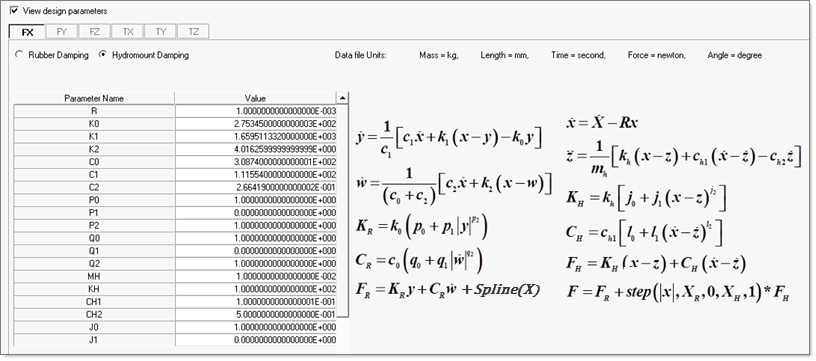
Task: Click the Parameter Name column header
Action: click(94, 98)
